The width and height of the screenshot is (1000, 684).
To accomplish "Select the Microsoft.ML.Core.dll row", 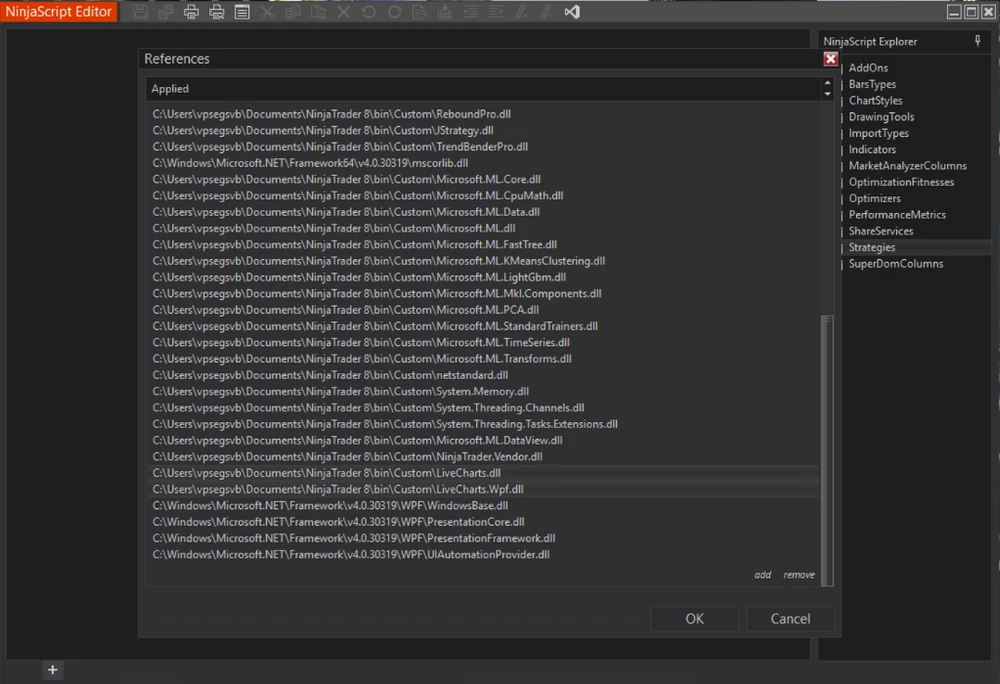I will tap(482, 179).
